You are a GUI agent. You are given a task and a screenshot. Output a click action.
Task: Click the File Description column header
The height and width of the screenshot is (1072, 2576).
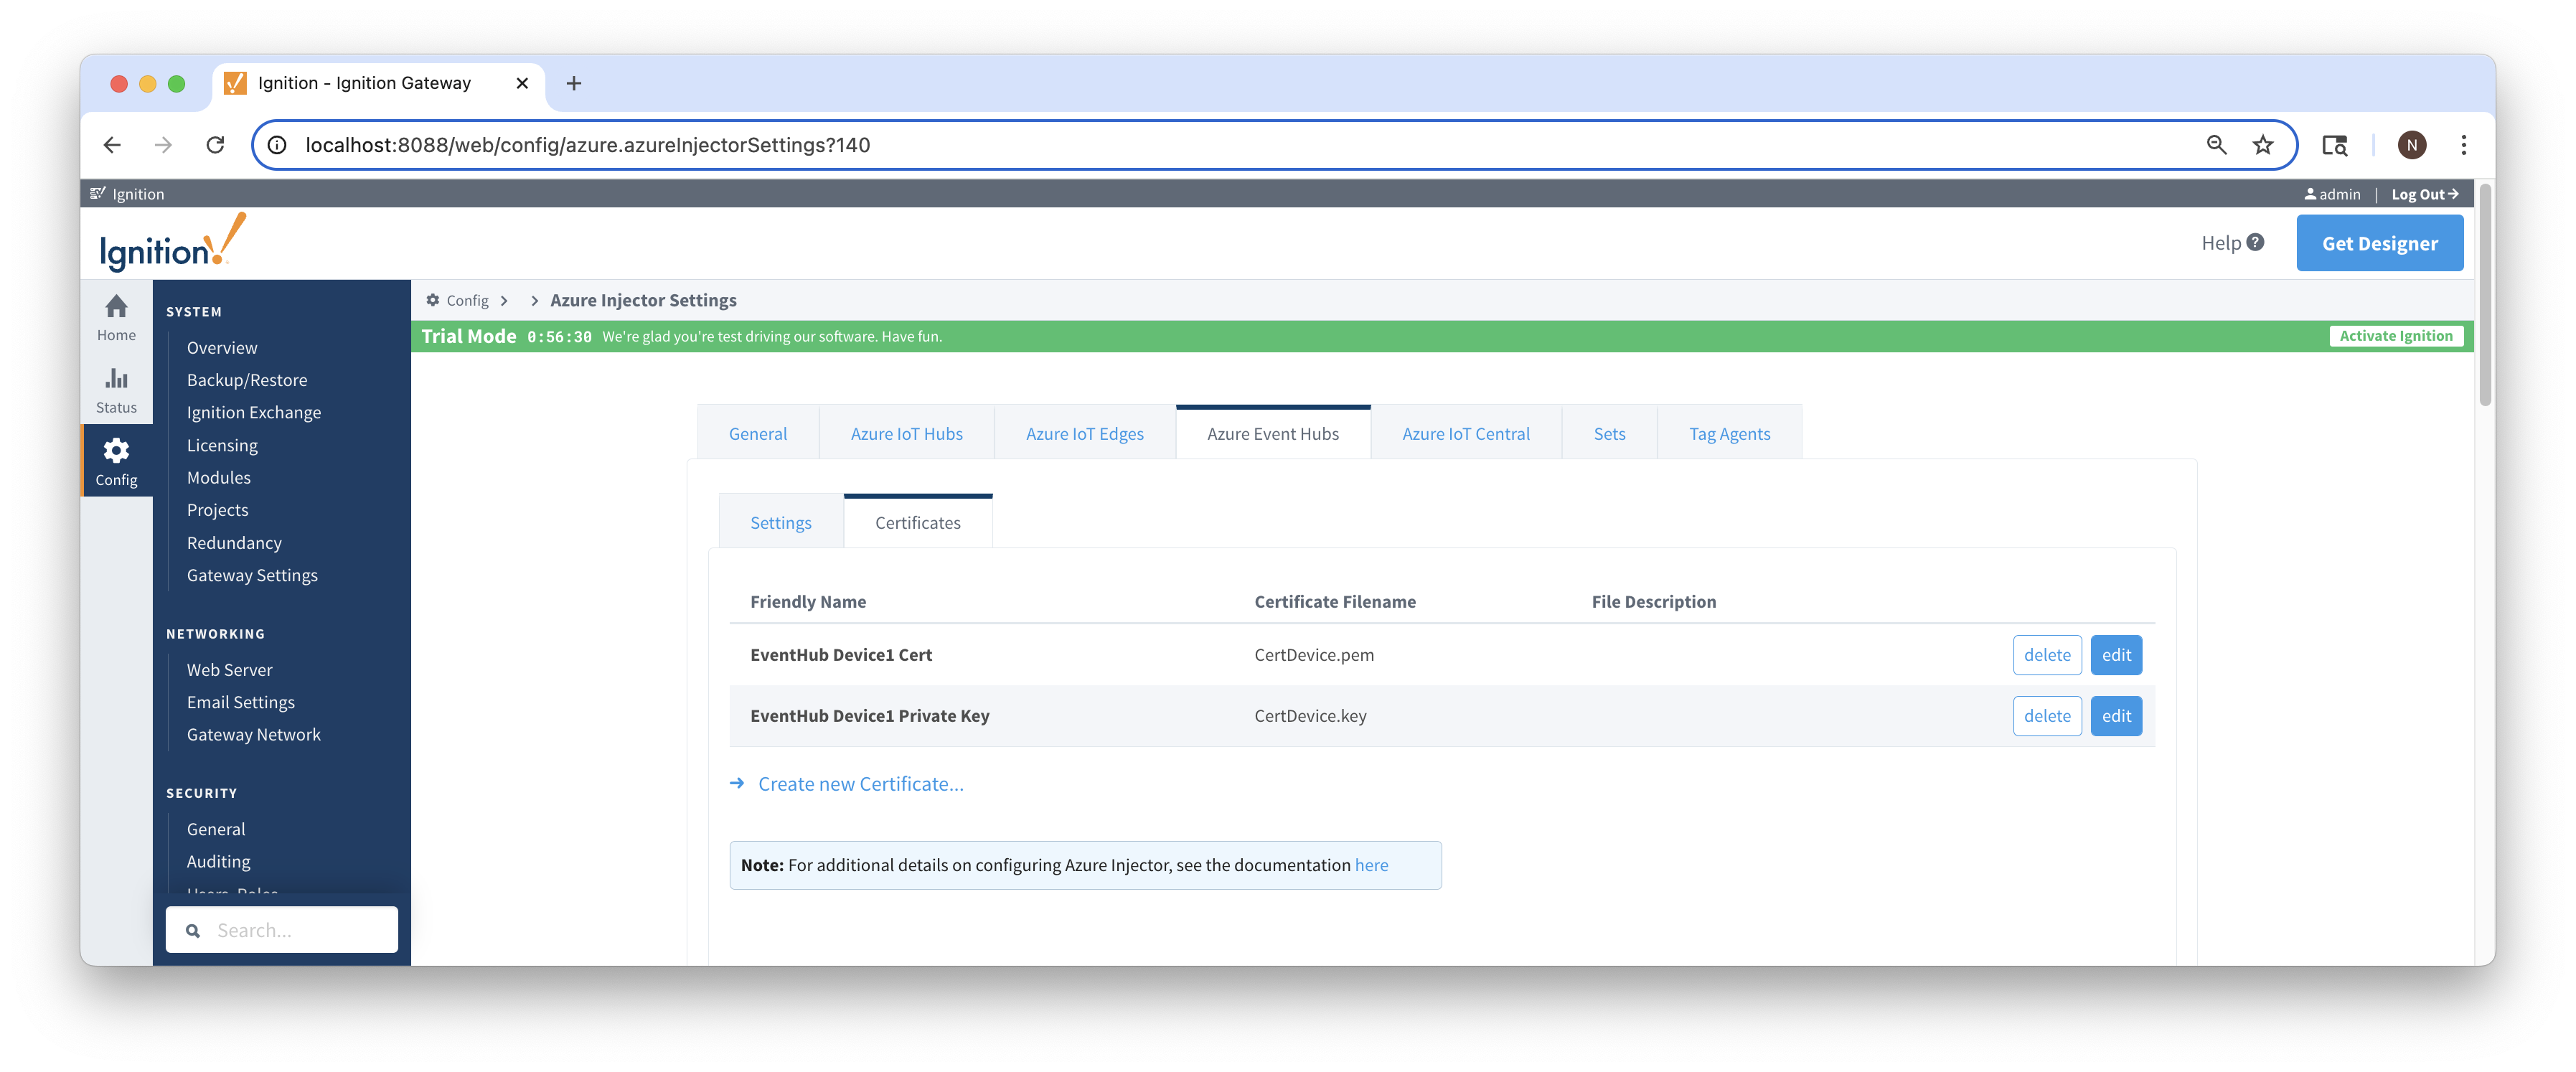[x=1653, y=601]
